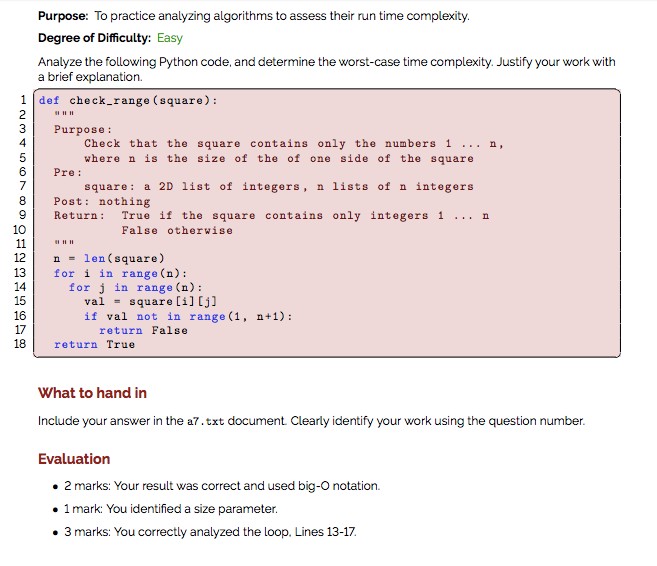Click '3 marks' Lines 13-17 bullet
This screenshot has width=657, height=566.
pyautogui.click(x=210, y=532)
